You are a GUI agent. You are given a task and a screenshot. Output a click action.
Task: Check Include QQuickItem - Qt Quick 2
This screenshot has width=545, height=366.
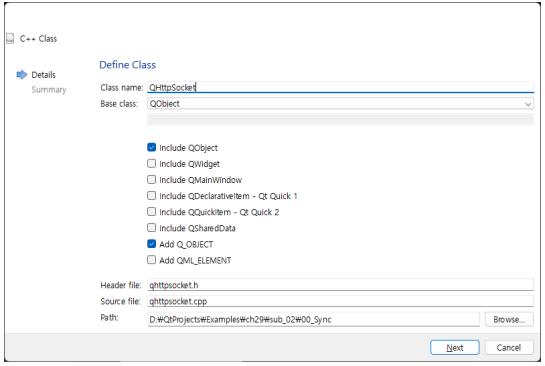point(151,212)
